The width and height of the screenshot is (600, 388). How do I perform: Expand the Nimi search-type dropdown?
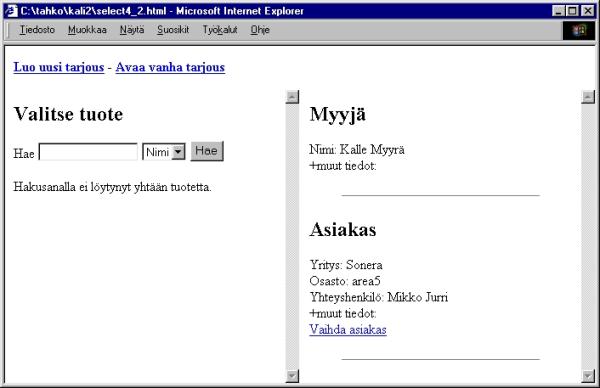(178, 152)
